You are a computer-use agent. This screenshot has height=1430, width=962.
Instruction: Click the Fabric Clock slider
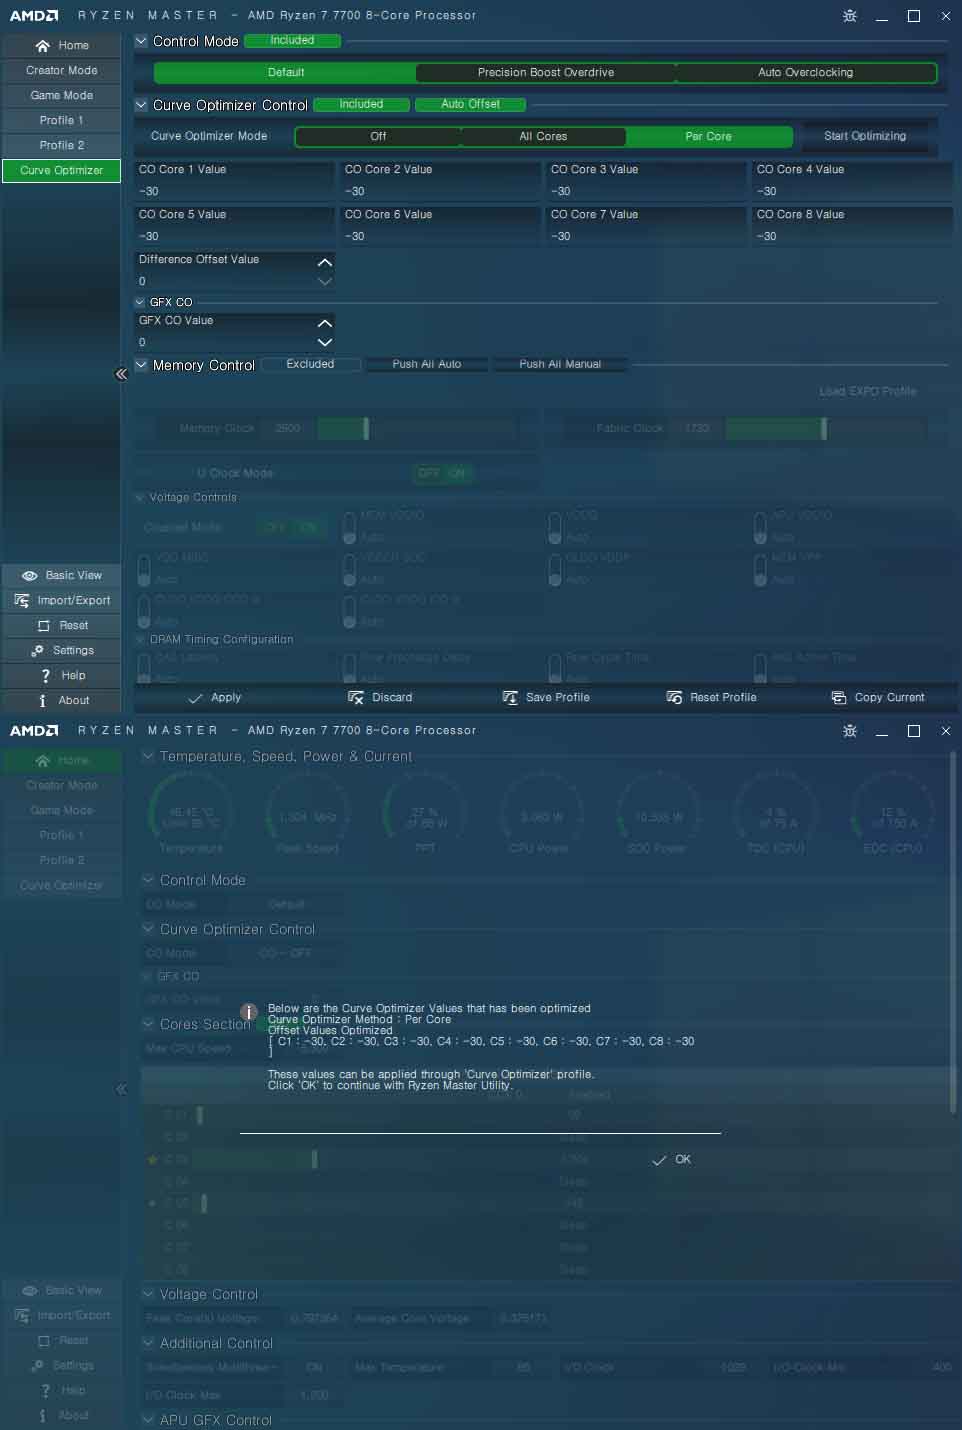826,429
